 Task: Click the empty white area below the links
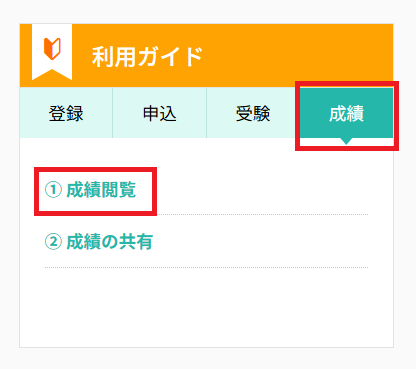[207, 307]
